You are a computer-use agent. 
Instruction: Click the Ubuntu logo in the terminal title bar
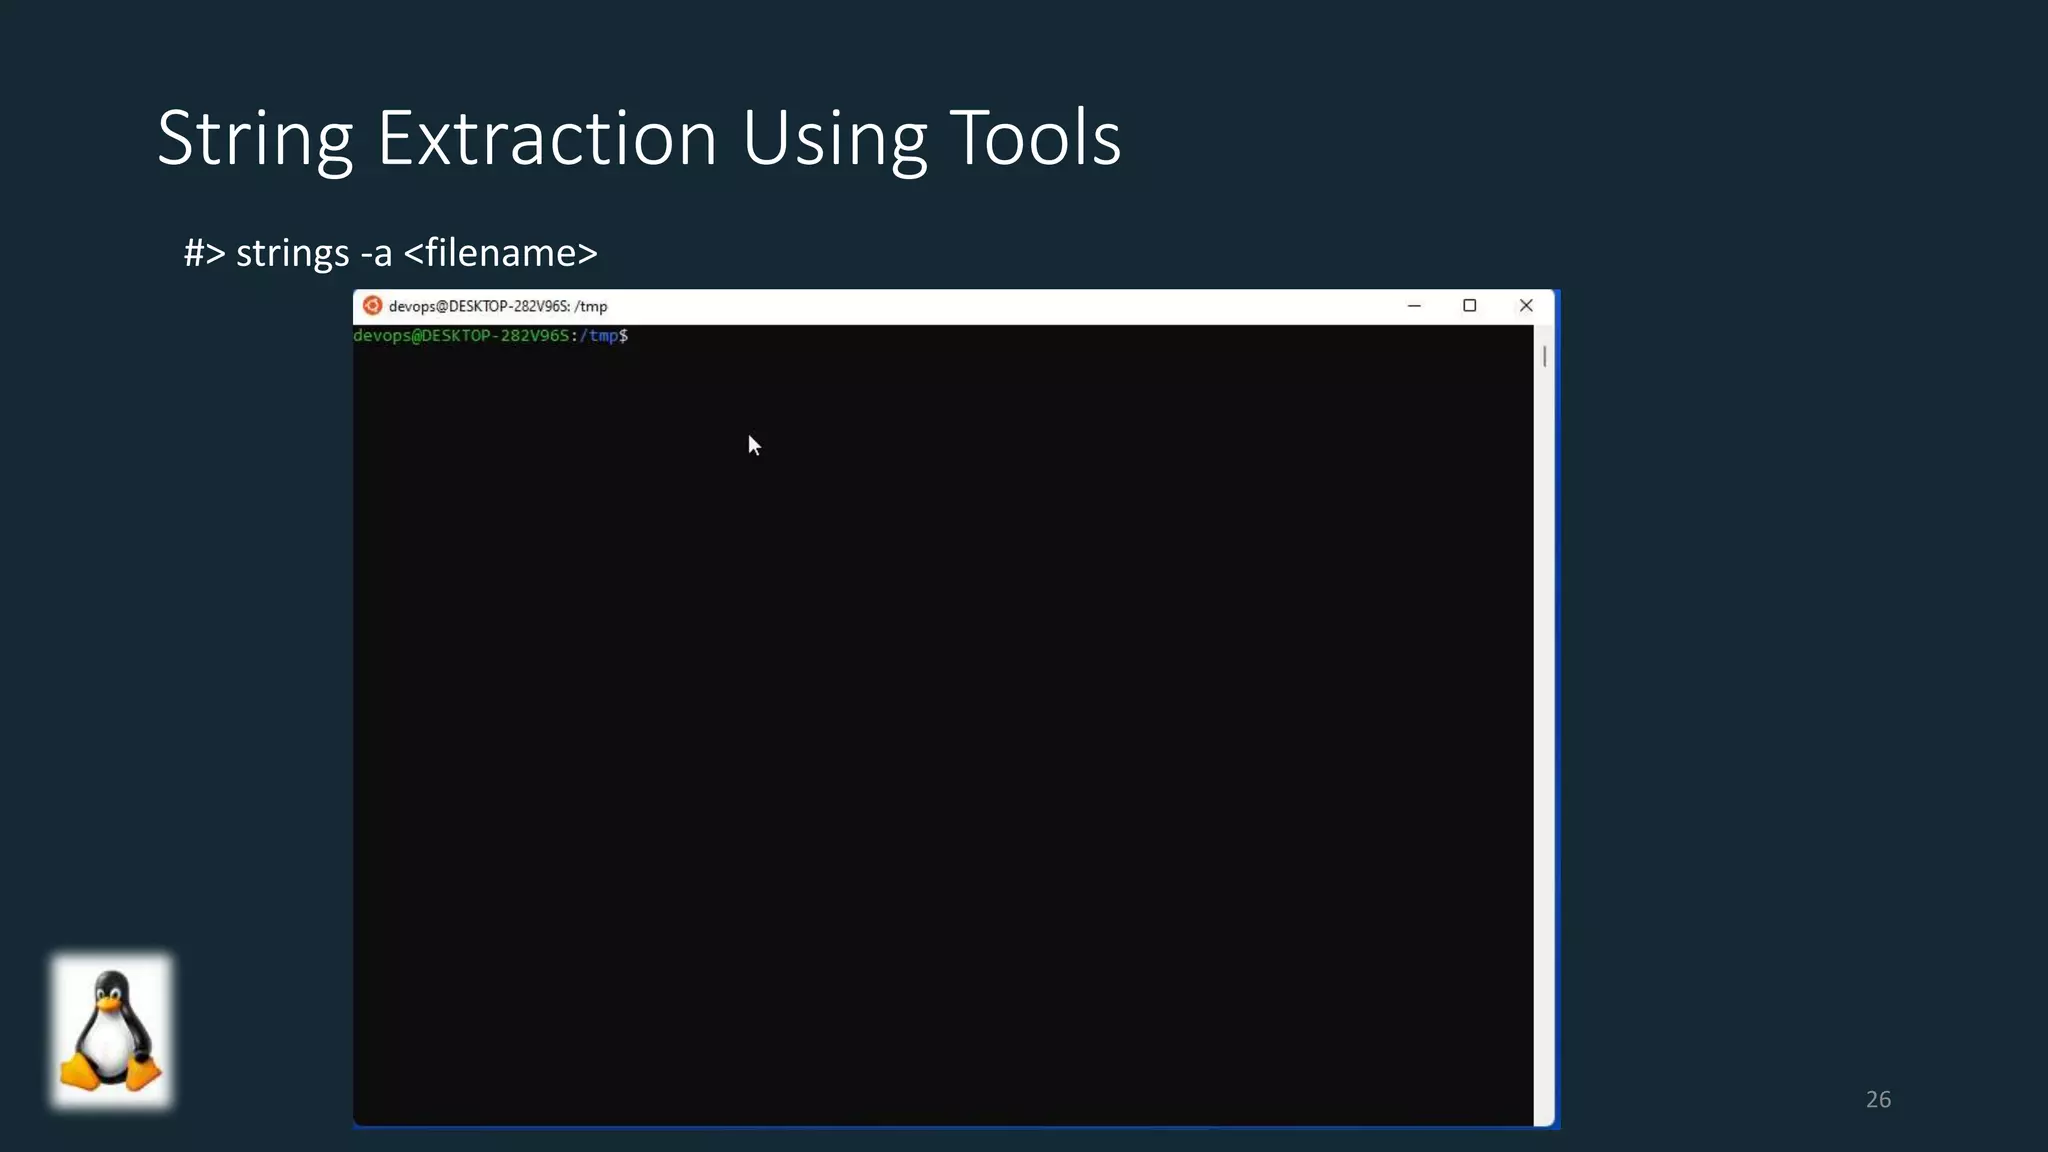pyautogui.click(x=372, y=306)
